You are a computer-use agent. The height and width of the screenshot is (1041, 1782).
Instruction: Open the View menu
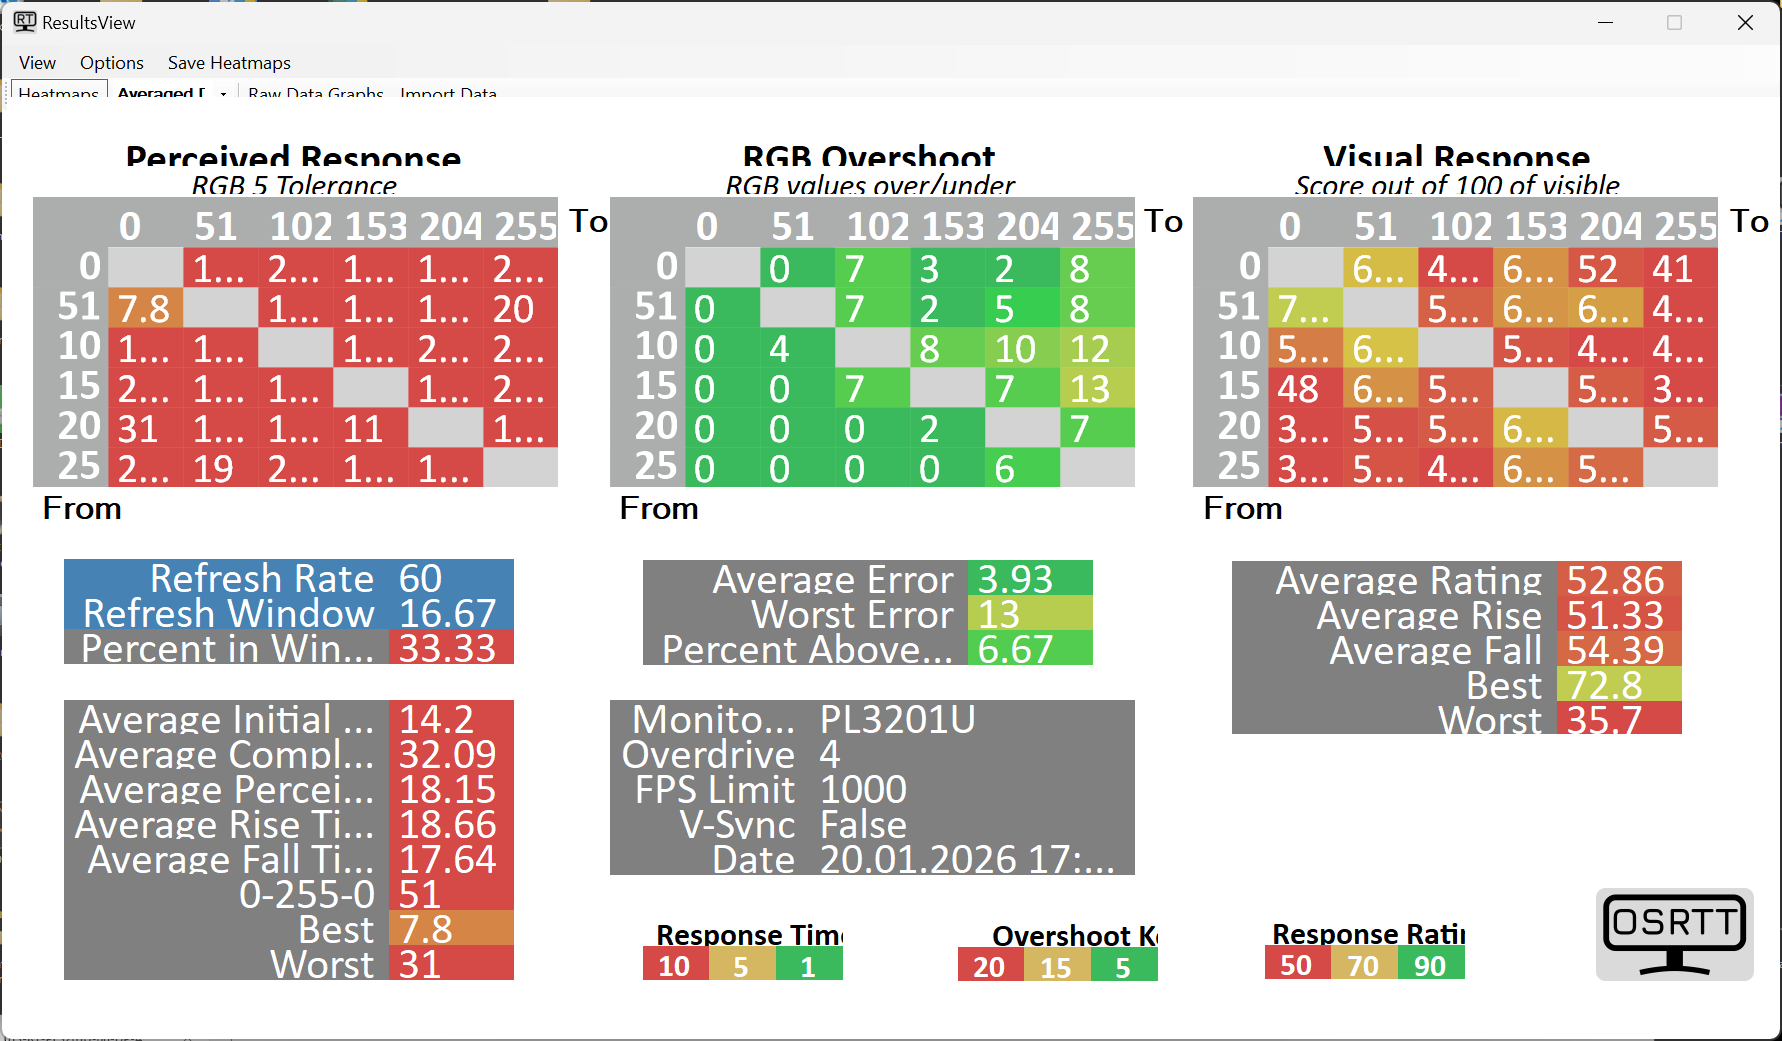(x=37, y=63)
